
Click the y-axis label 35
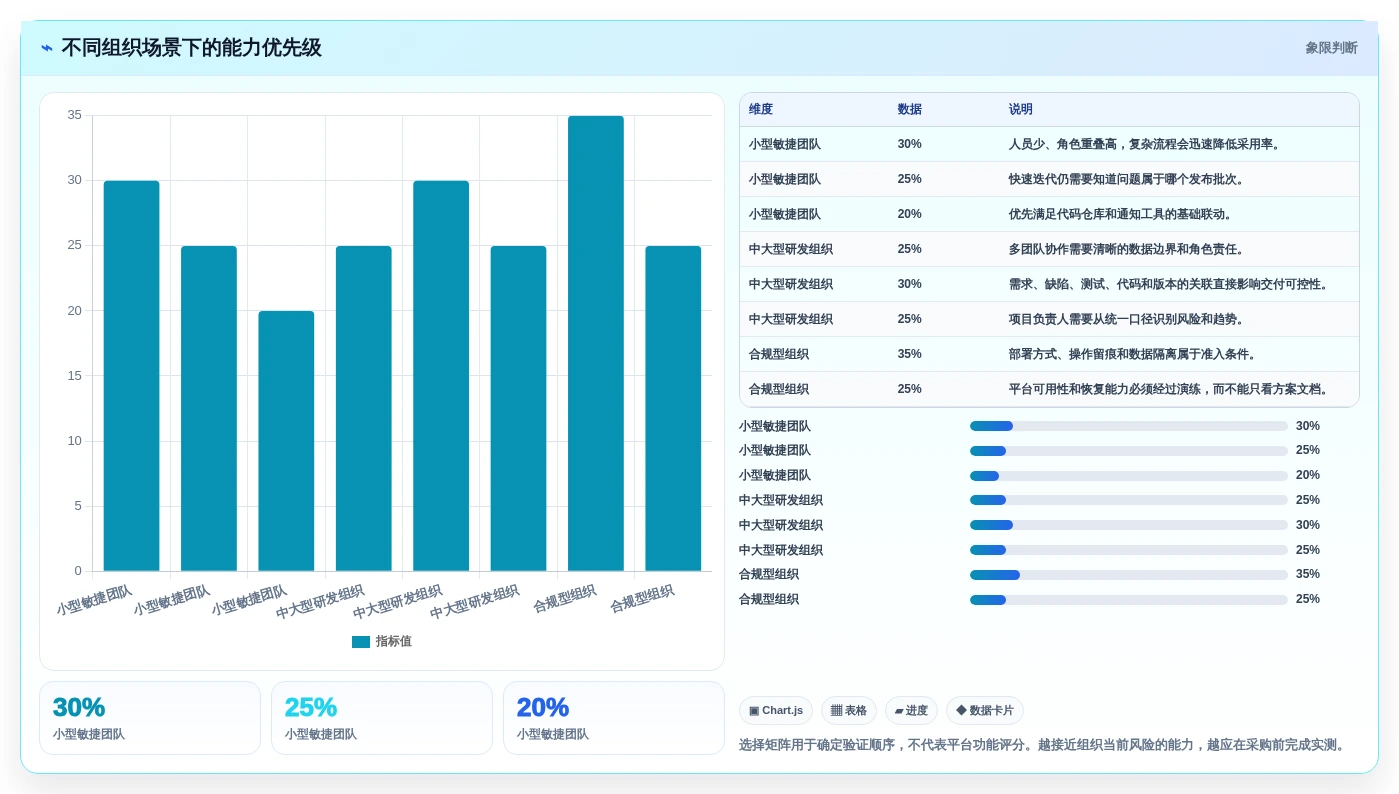[75, 115]
